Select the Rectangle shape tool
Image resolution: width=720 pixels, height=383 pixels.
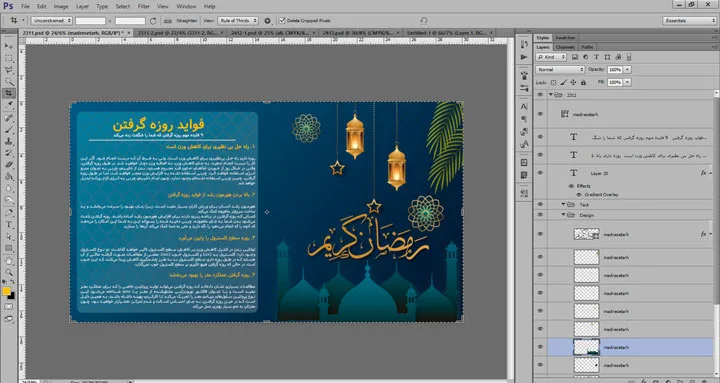9,248
